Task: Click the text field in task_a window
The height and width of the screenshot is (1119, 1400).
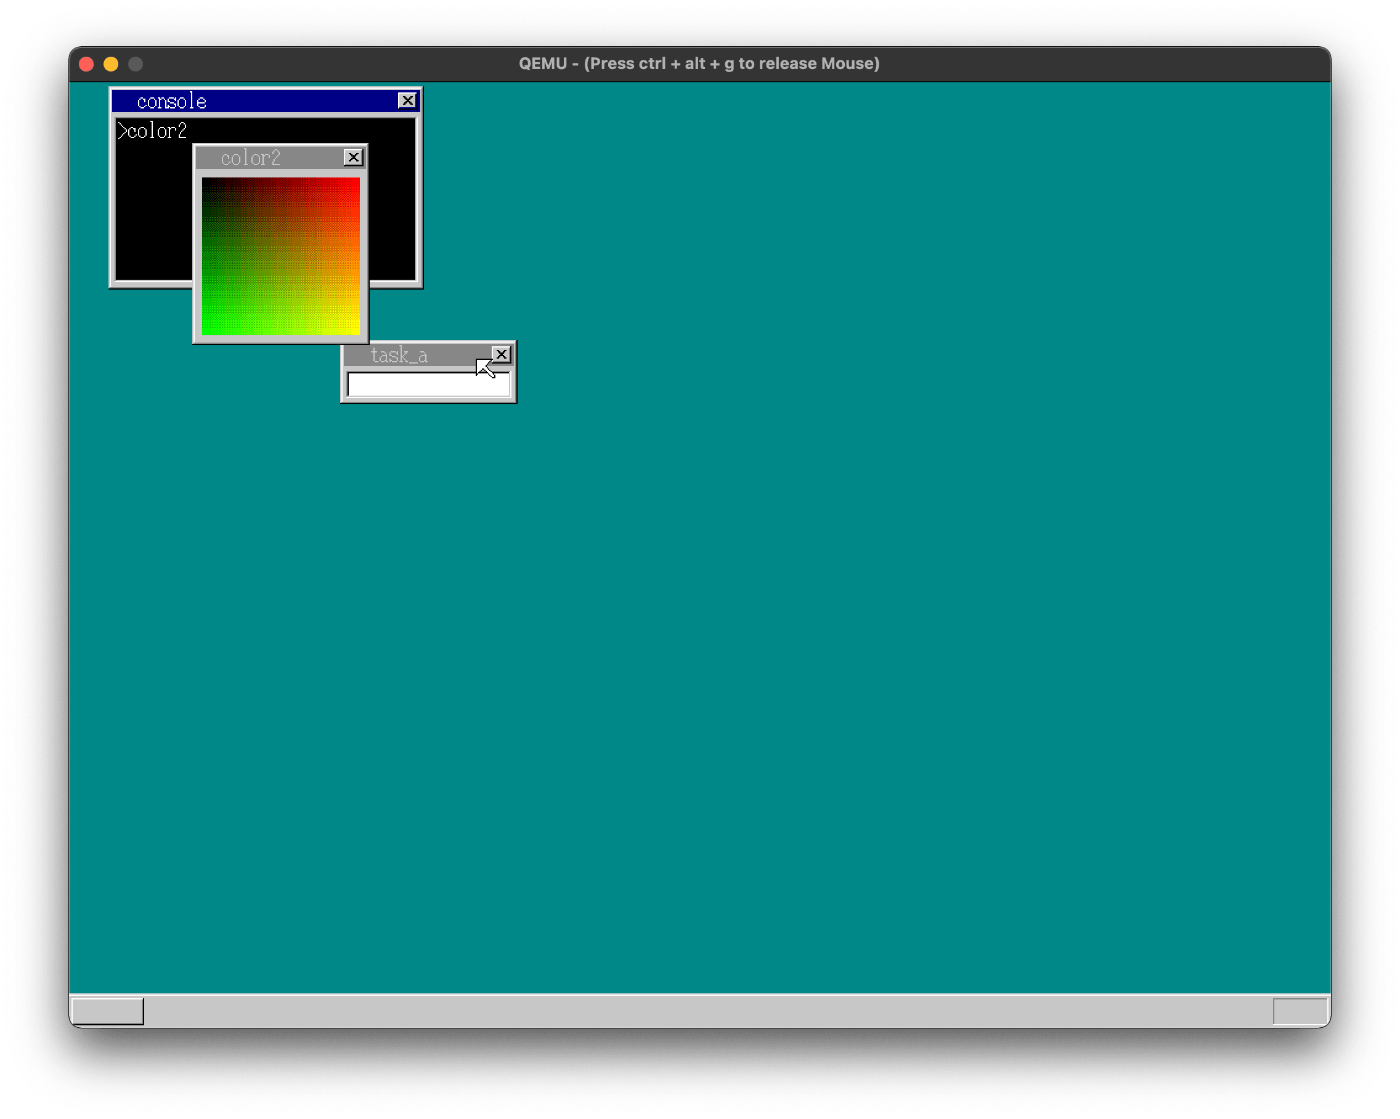Action: (x=428, y=385)
